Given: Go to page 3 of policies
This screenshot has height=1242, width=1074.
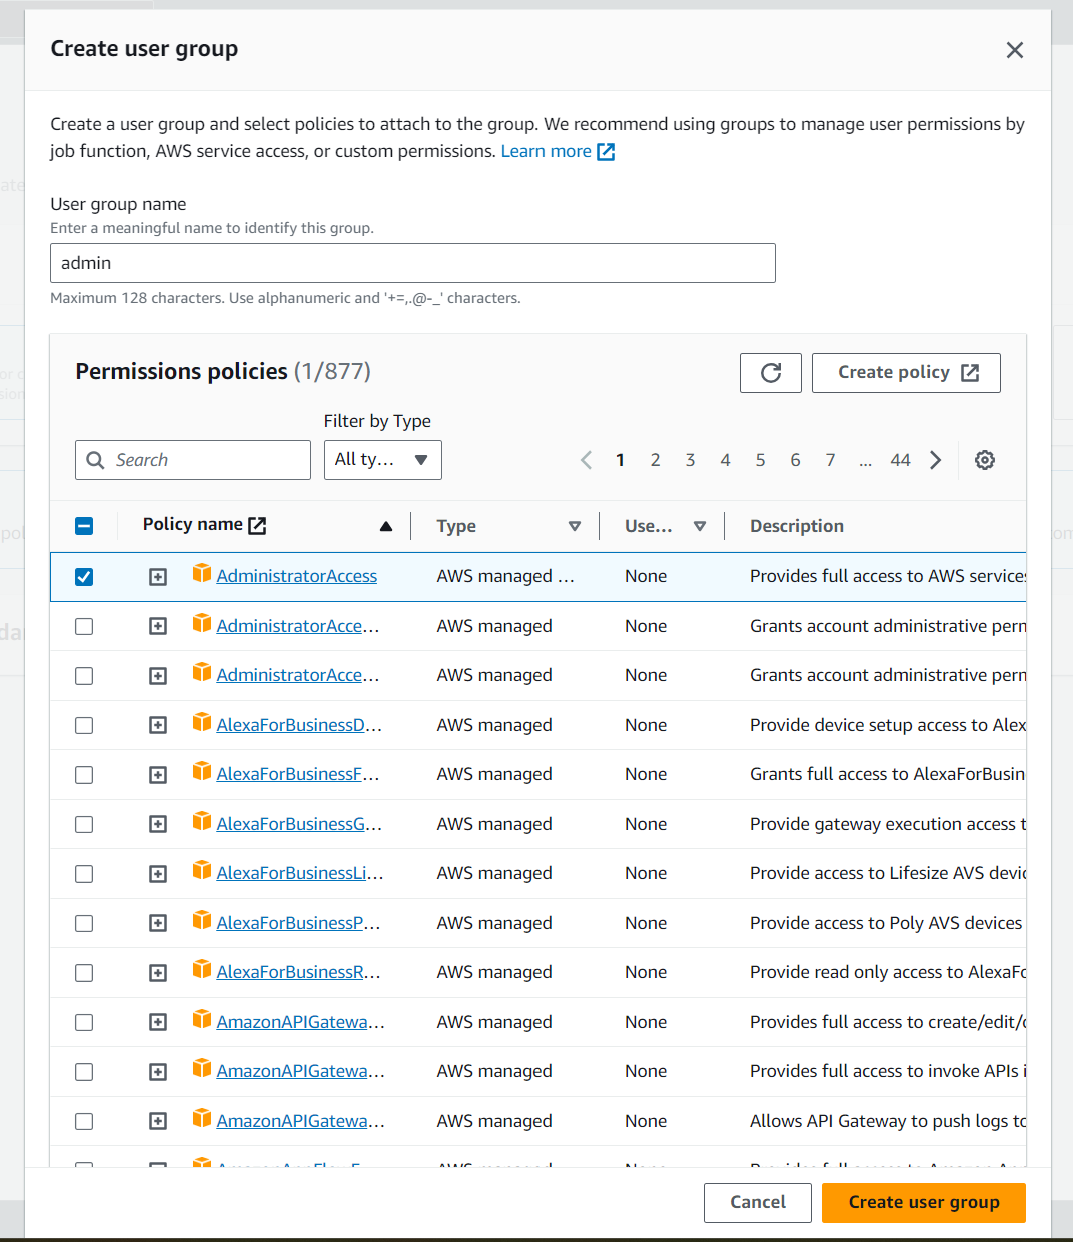Looking at the screenshot, I should (690, 460).
